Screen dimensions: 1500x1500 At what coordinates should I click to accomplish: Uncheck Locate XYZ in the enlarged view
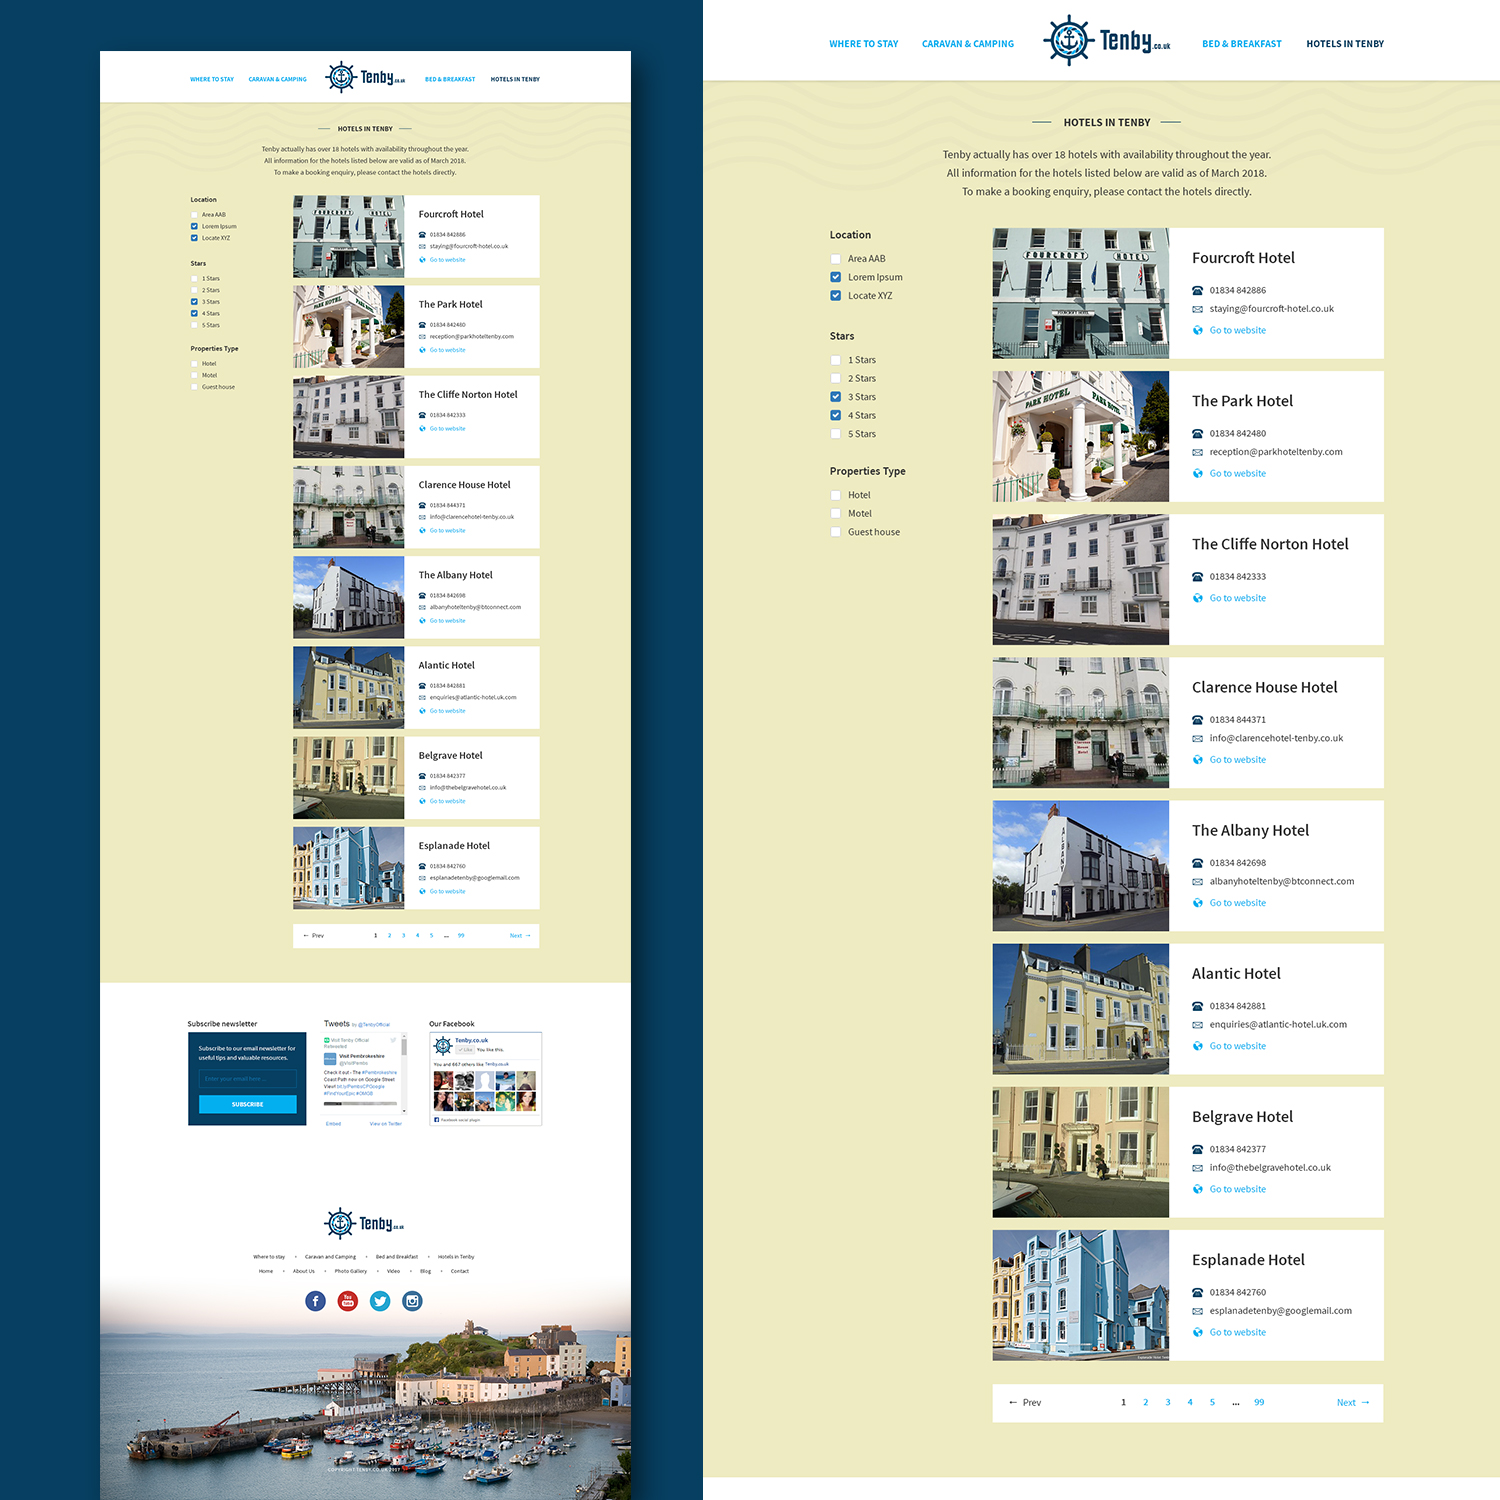[x=836, y=296]
